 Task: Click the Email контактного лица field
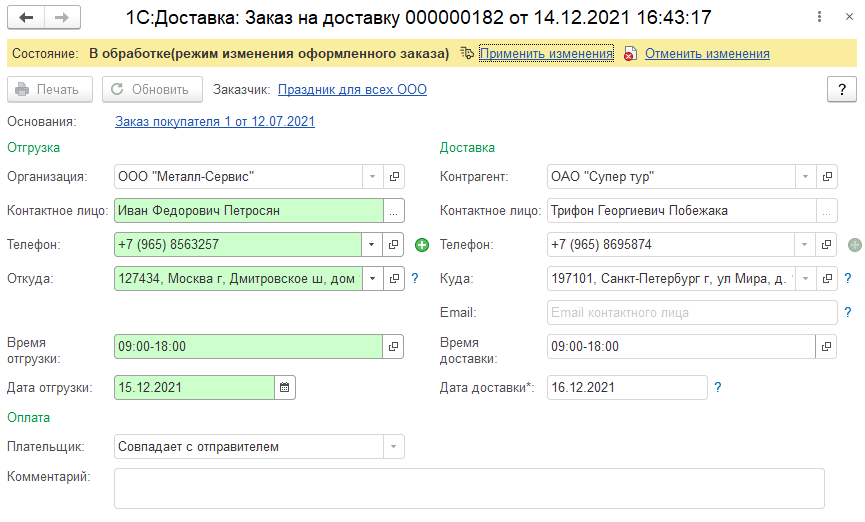click(692, 312)
